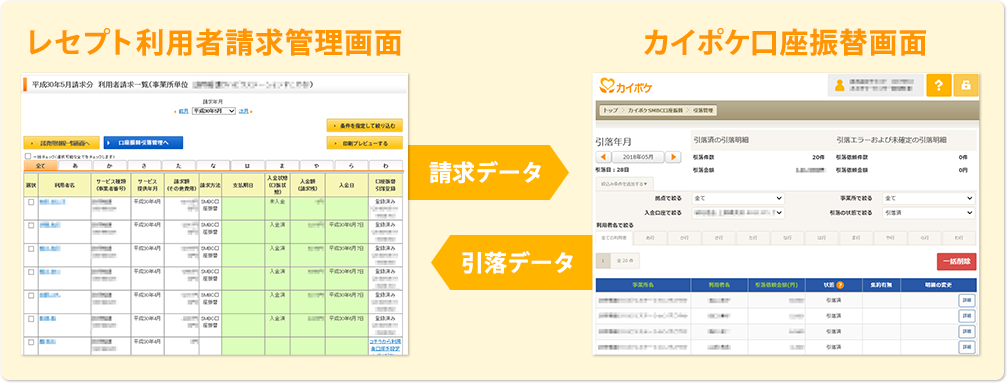Click the blue 口座振替引落管理へ button
The width and height of the screenshot is (1008, 384).
click(143, 143)
